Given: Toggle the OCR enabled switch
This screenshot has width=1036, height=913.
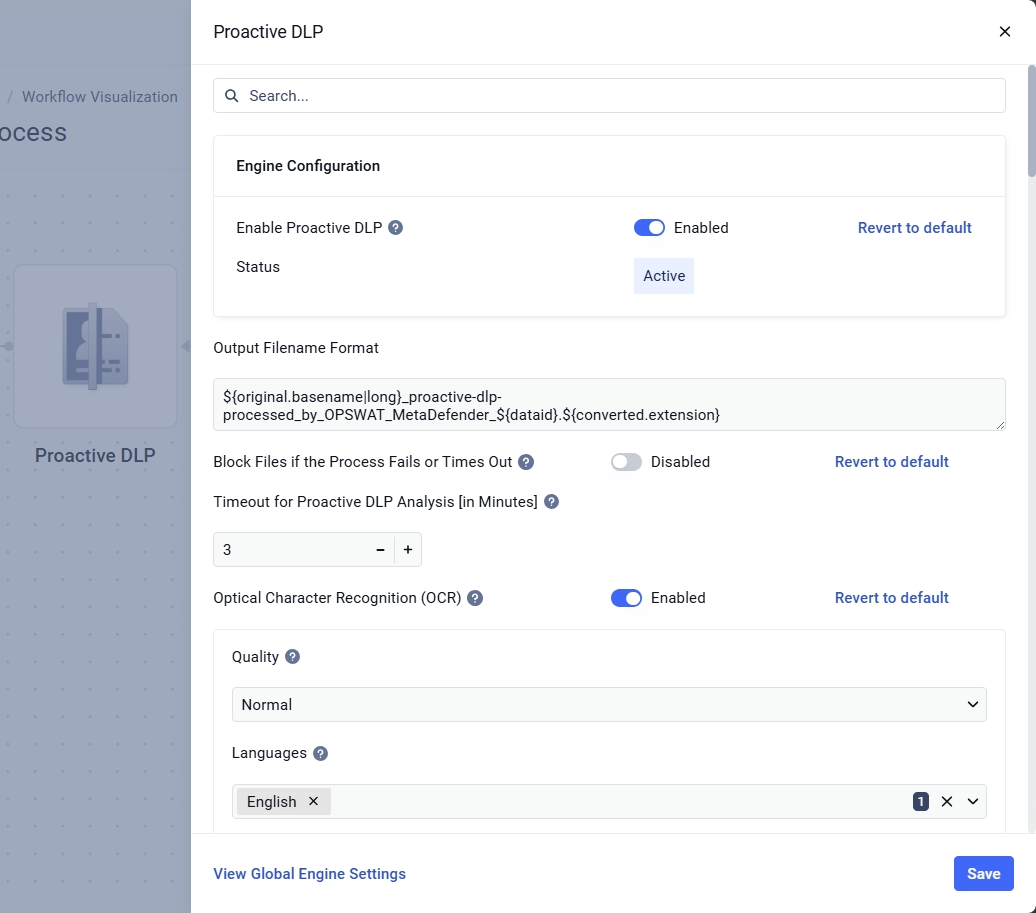Looking at the screenshot, I should [626, 598].
